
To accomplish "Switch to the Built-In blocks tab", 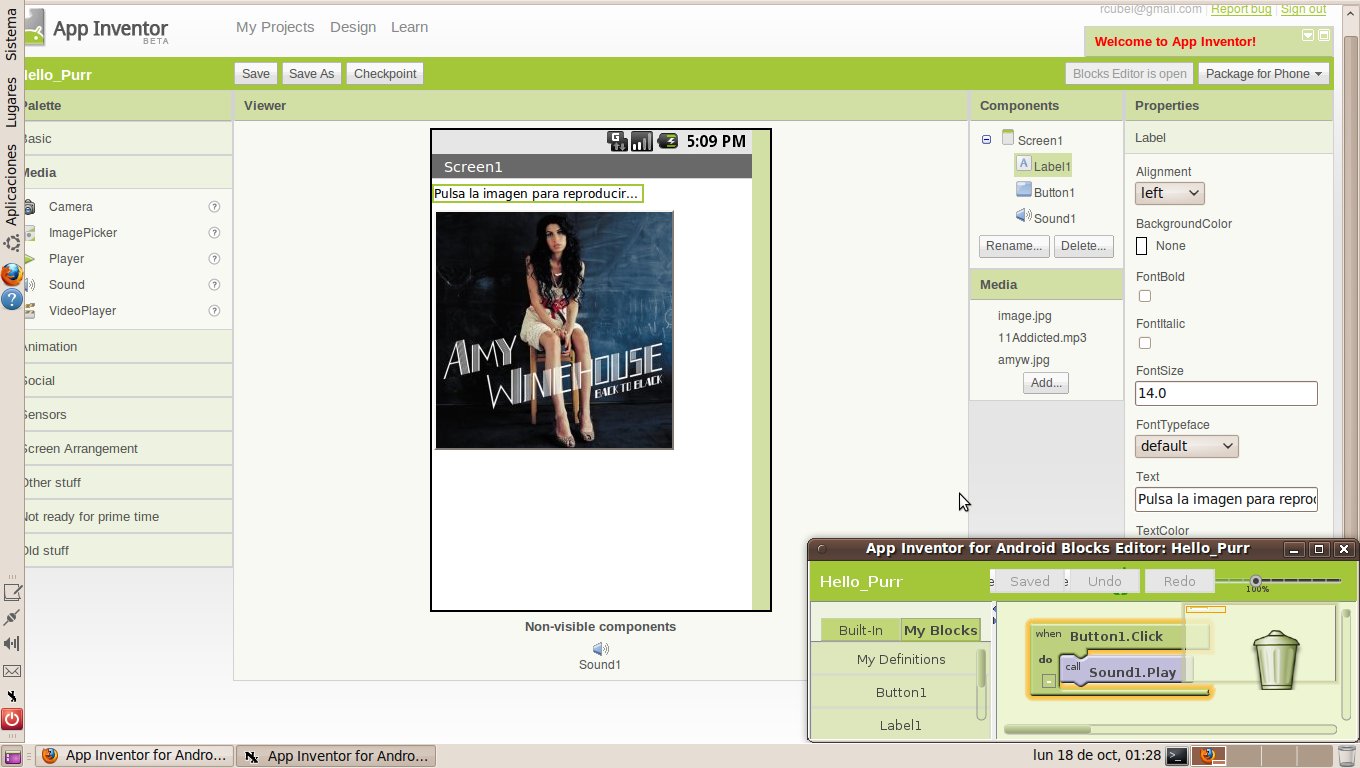I will click(861, 630).
